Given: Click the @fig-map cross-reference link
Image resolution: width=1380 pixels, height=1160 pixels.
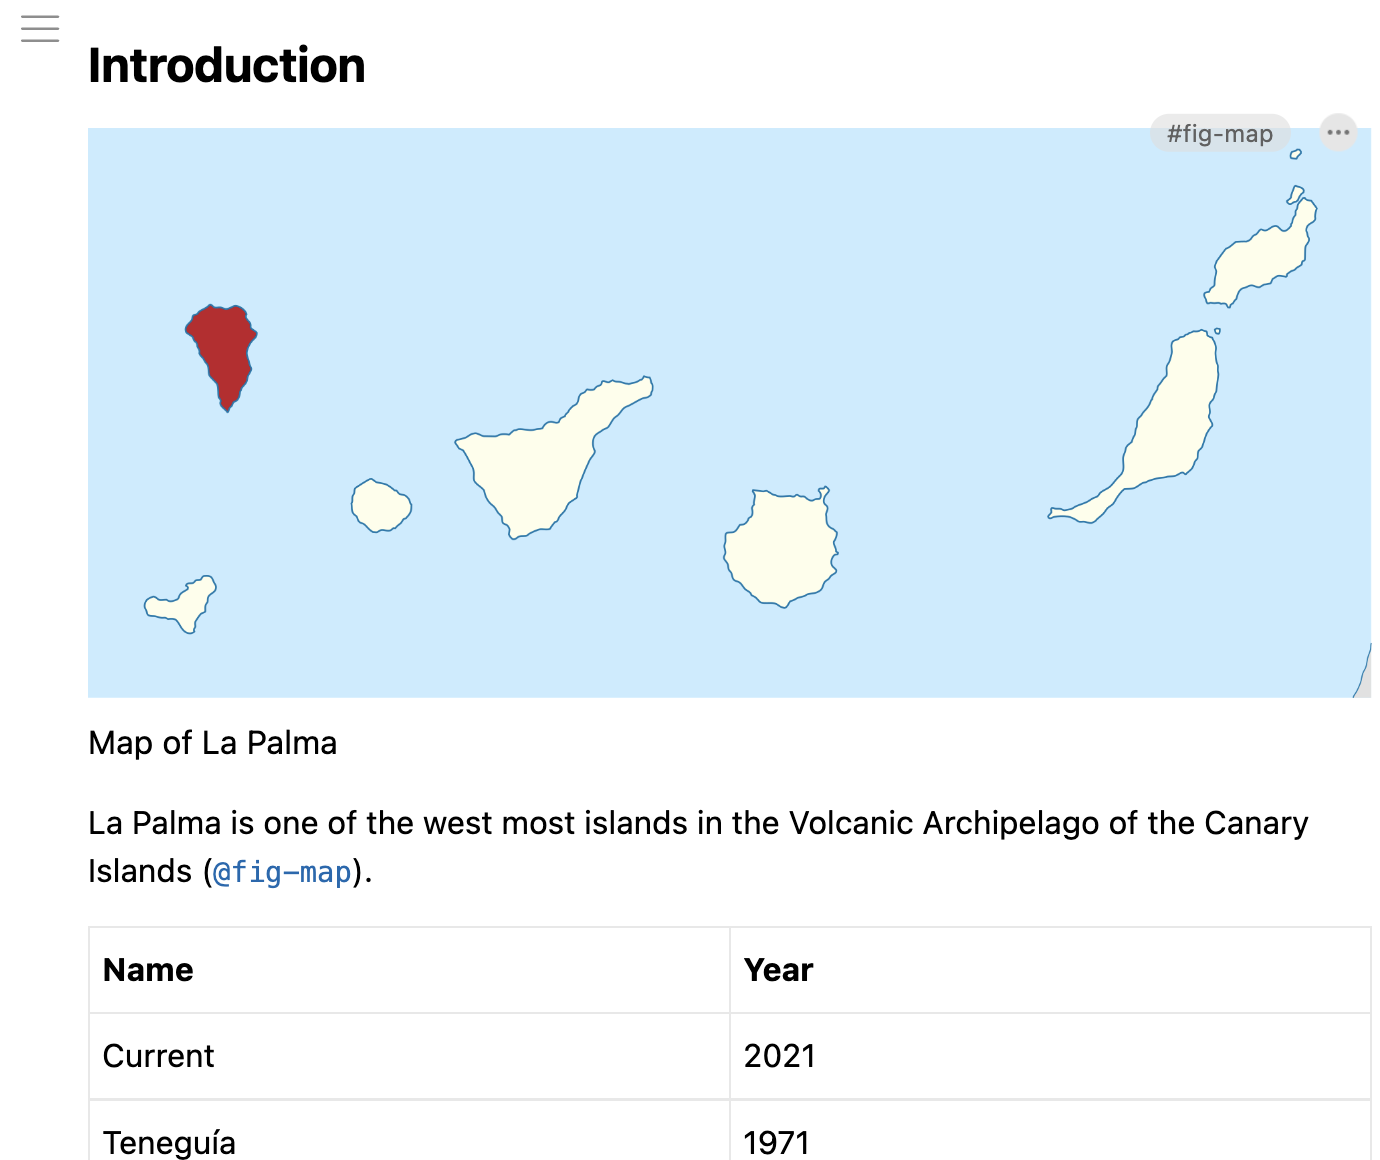Looking at the screenshot, I should (x=283, y=872).
